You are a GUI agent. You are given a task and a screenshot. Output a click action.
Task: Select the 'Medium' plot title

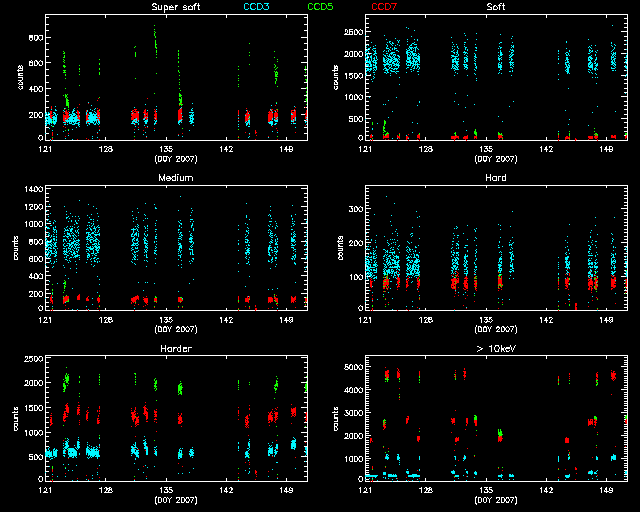pyautogui.click(x=175, y=178)
